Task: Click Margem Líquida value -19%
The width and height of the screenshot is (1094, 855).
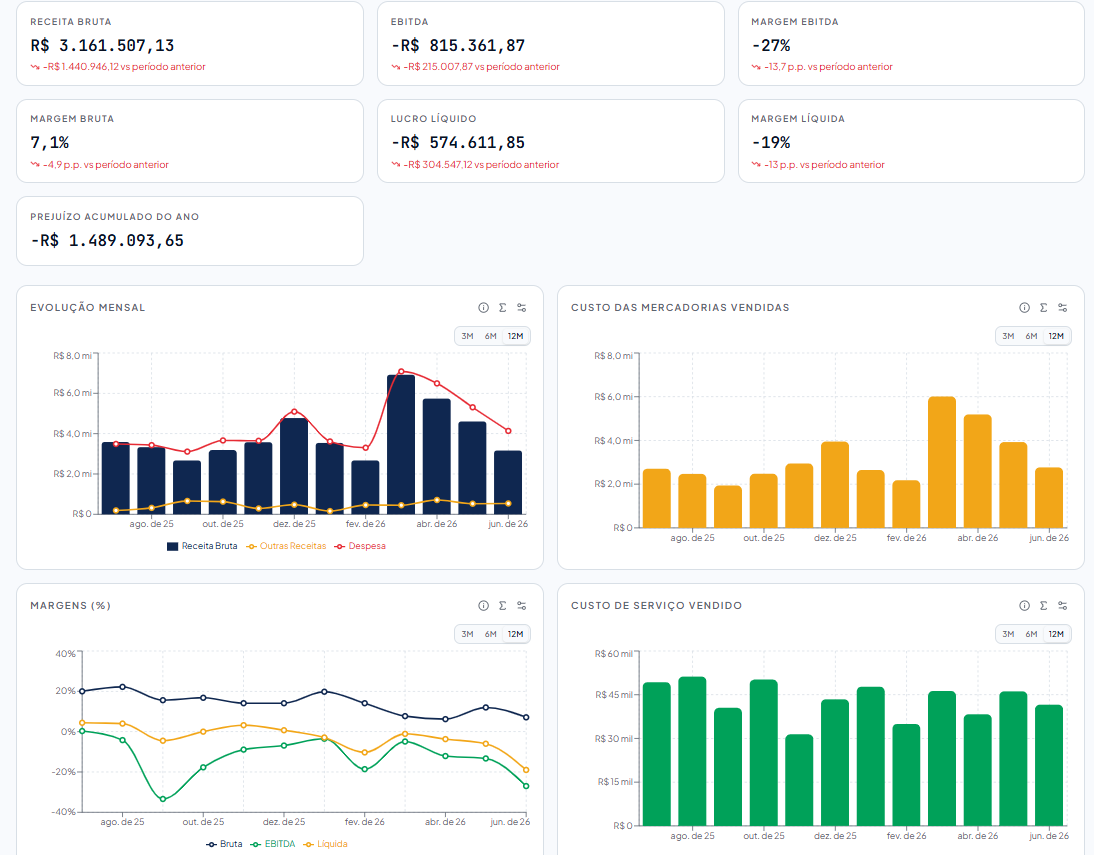Action: [x=771, y=143]
